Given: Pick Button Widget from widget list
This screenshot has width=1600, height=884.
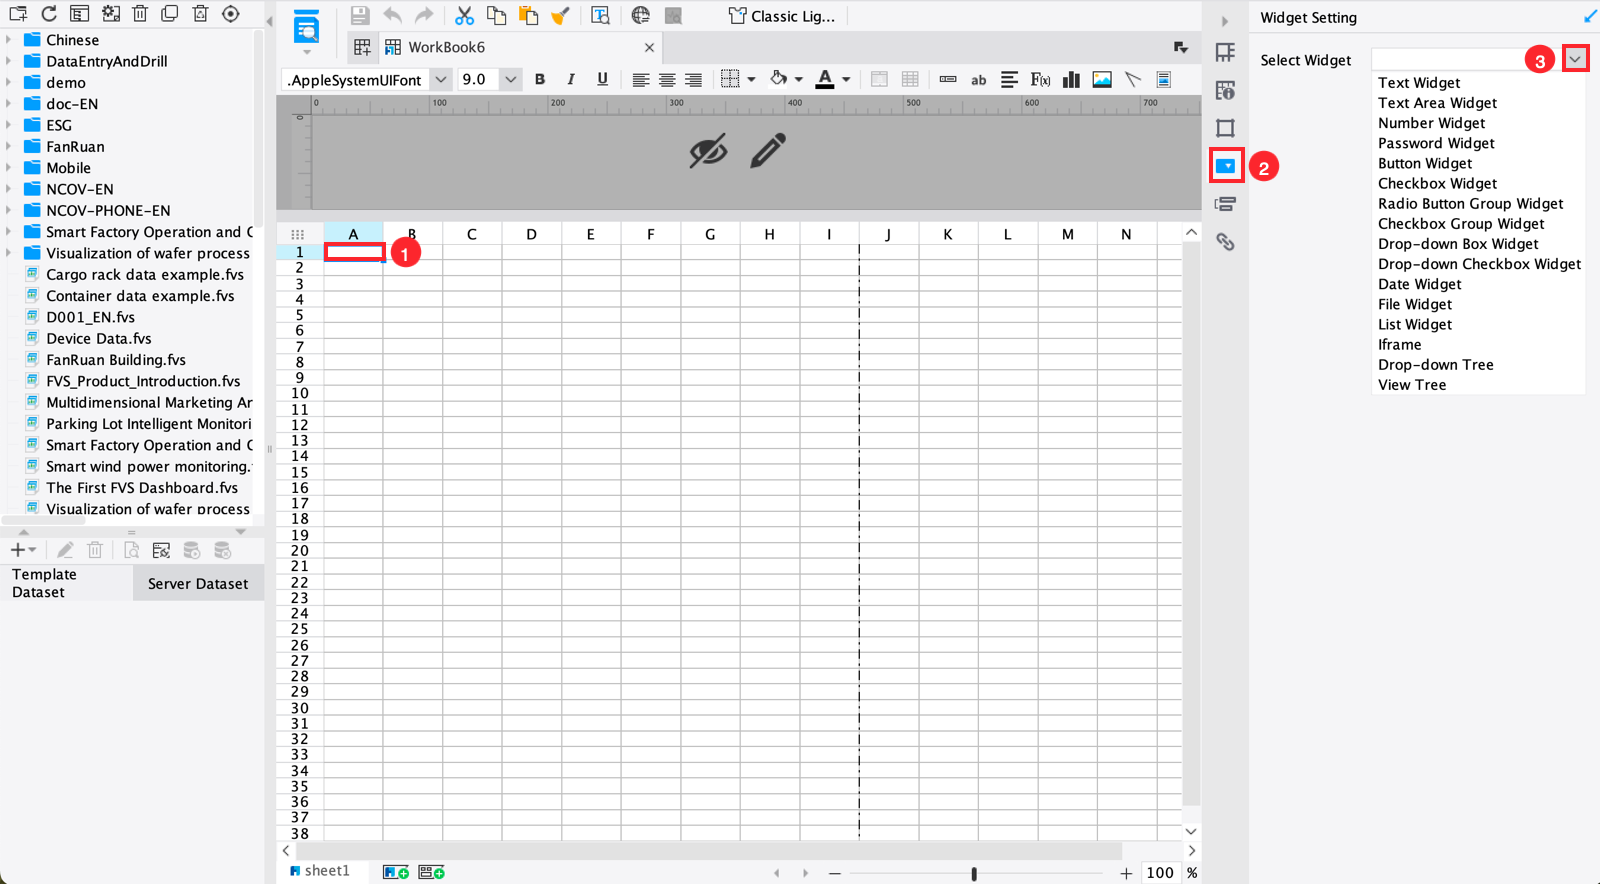Looking at the screenshot, I should (1425, 163).
